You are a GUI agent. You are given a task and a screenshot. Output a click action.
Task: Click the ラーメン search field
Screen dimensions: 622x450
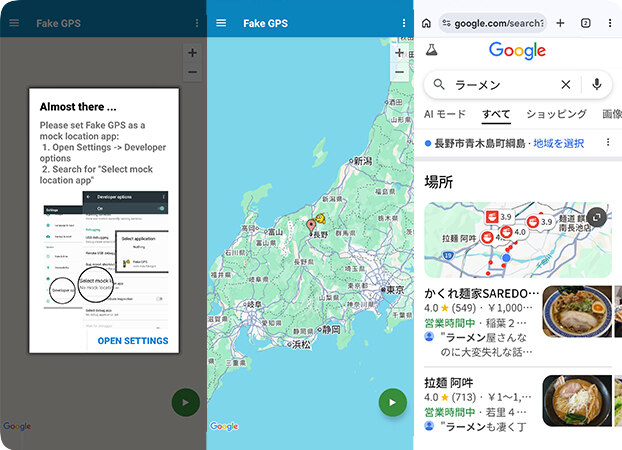pos(518,84)
